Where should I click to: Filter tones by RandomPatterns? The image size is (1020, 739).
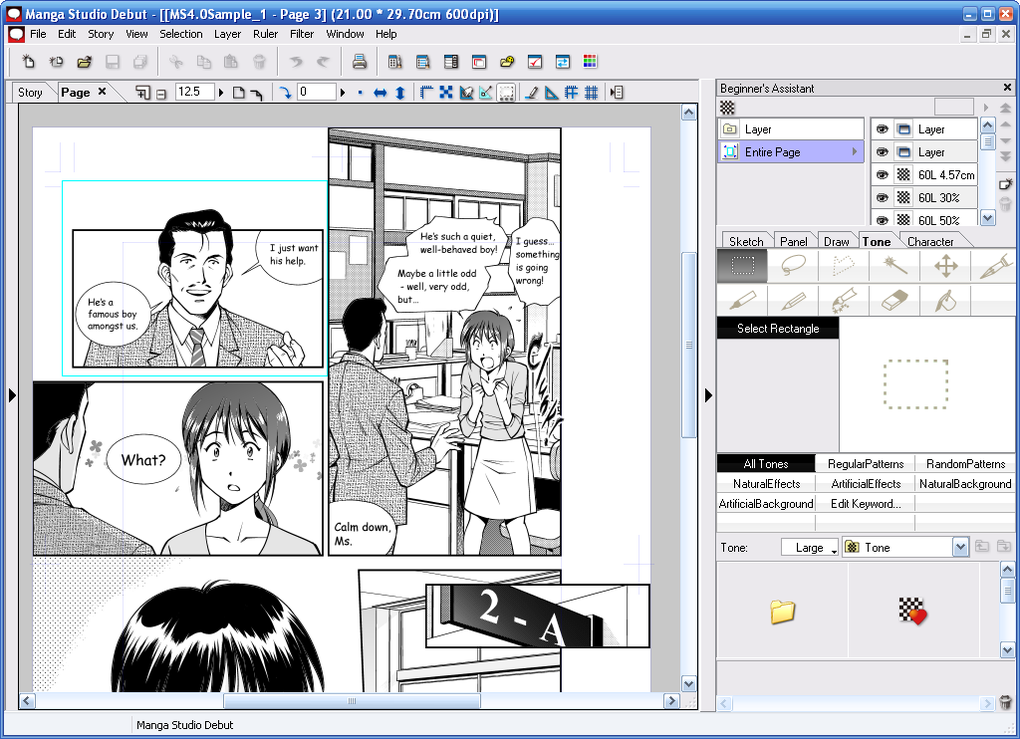click(965, 464)
